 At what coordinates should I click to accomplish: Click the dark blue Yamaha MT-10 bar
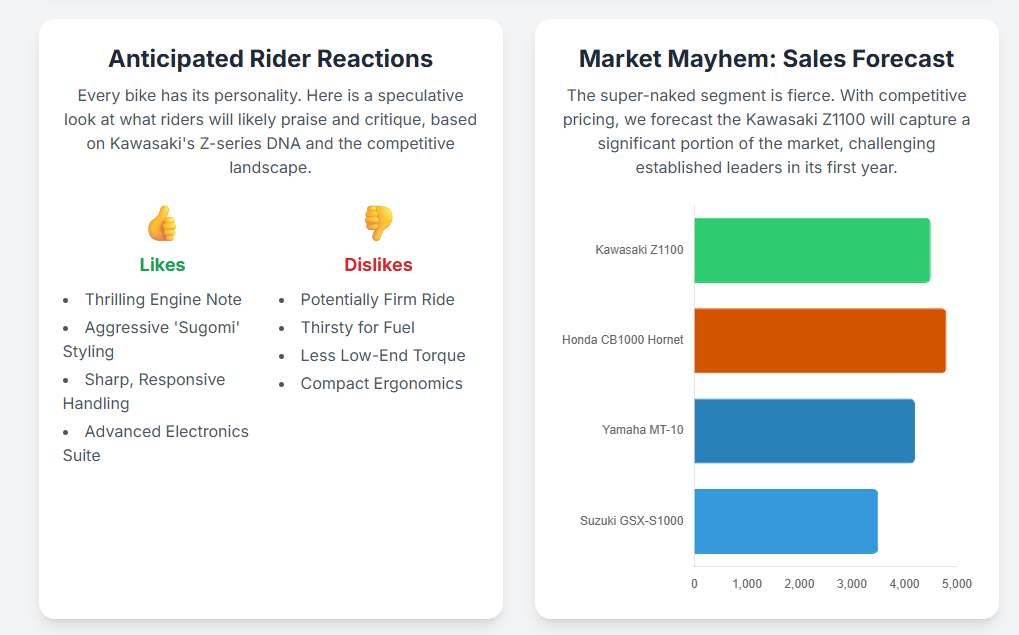click(804, 430)
